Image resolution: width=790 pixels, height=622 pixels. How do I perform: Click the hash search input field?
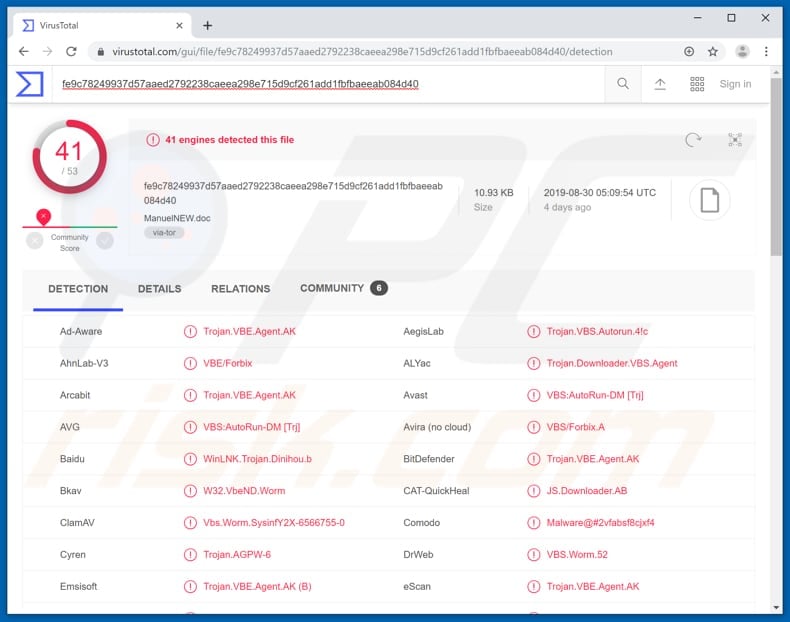pyautogui.click(x=327, y=84)
